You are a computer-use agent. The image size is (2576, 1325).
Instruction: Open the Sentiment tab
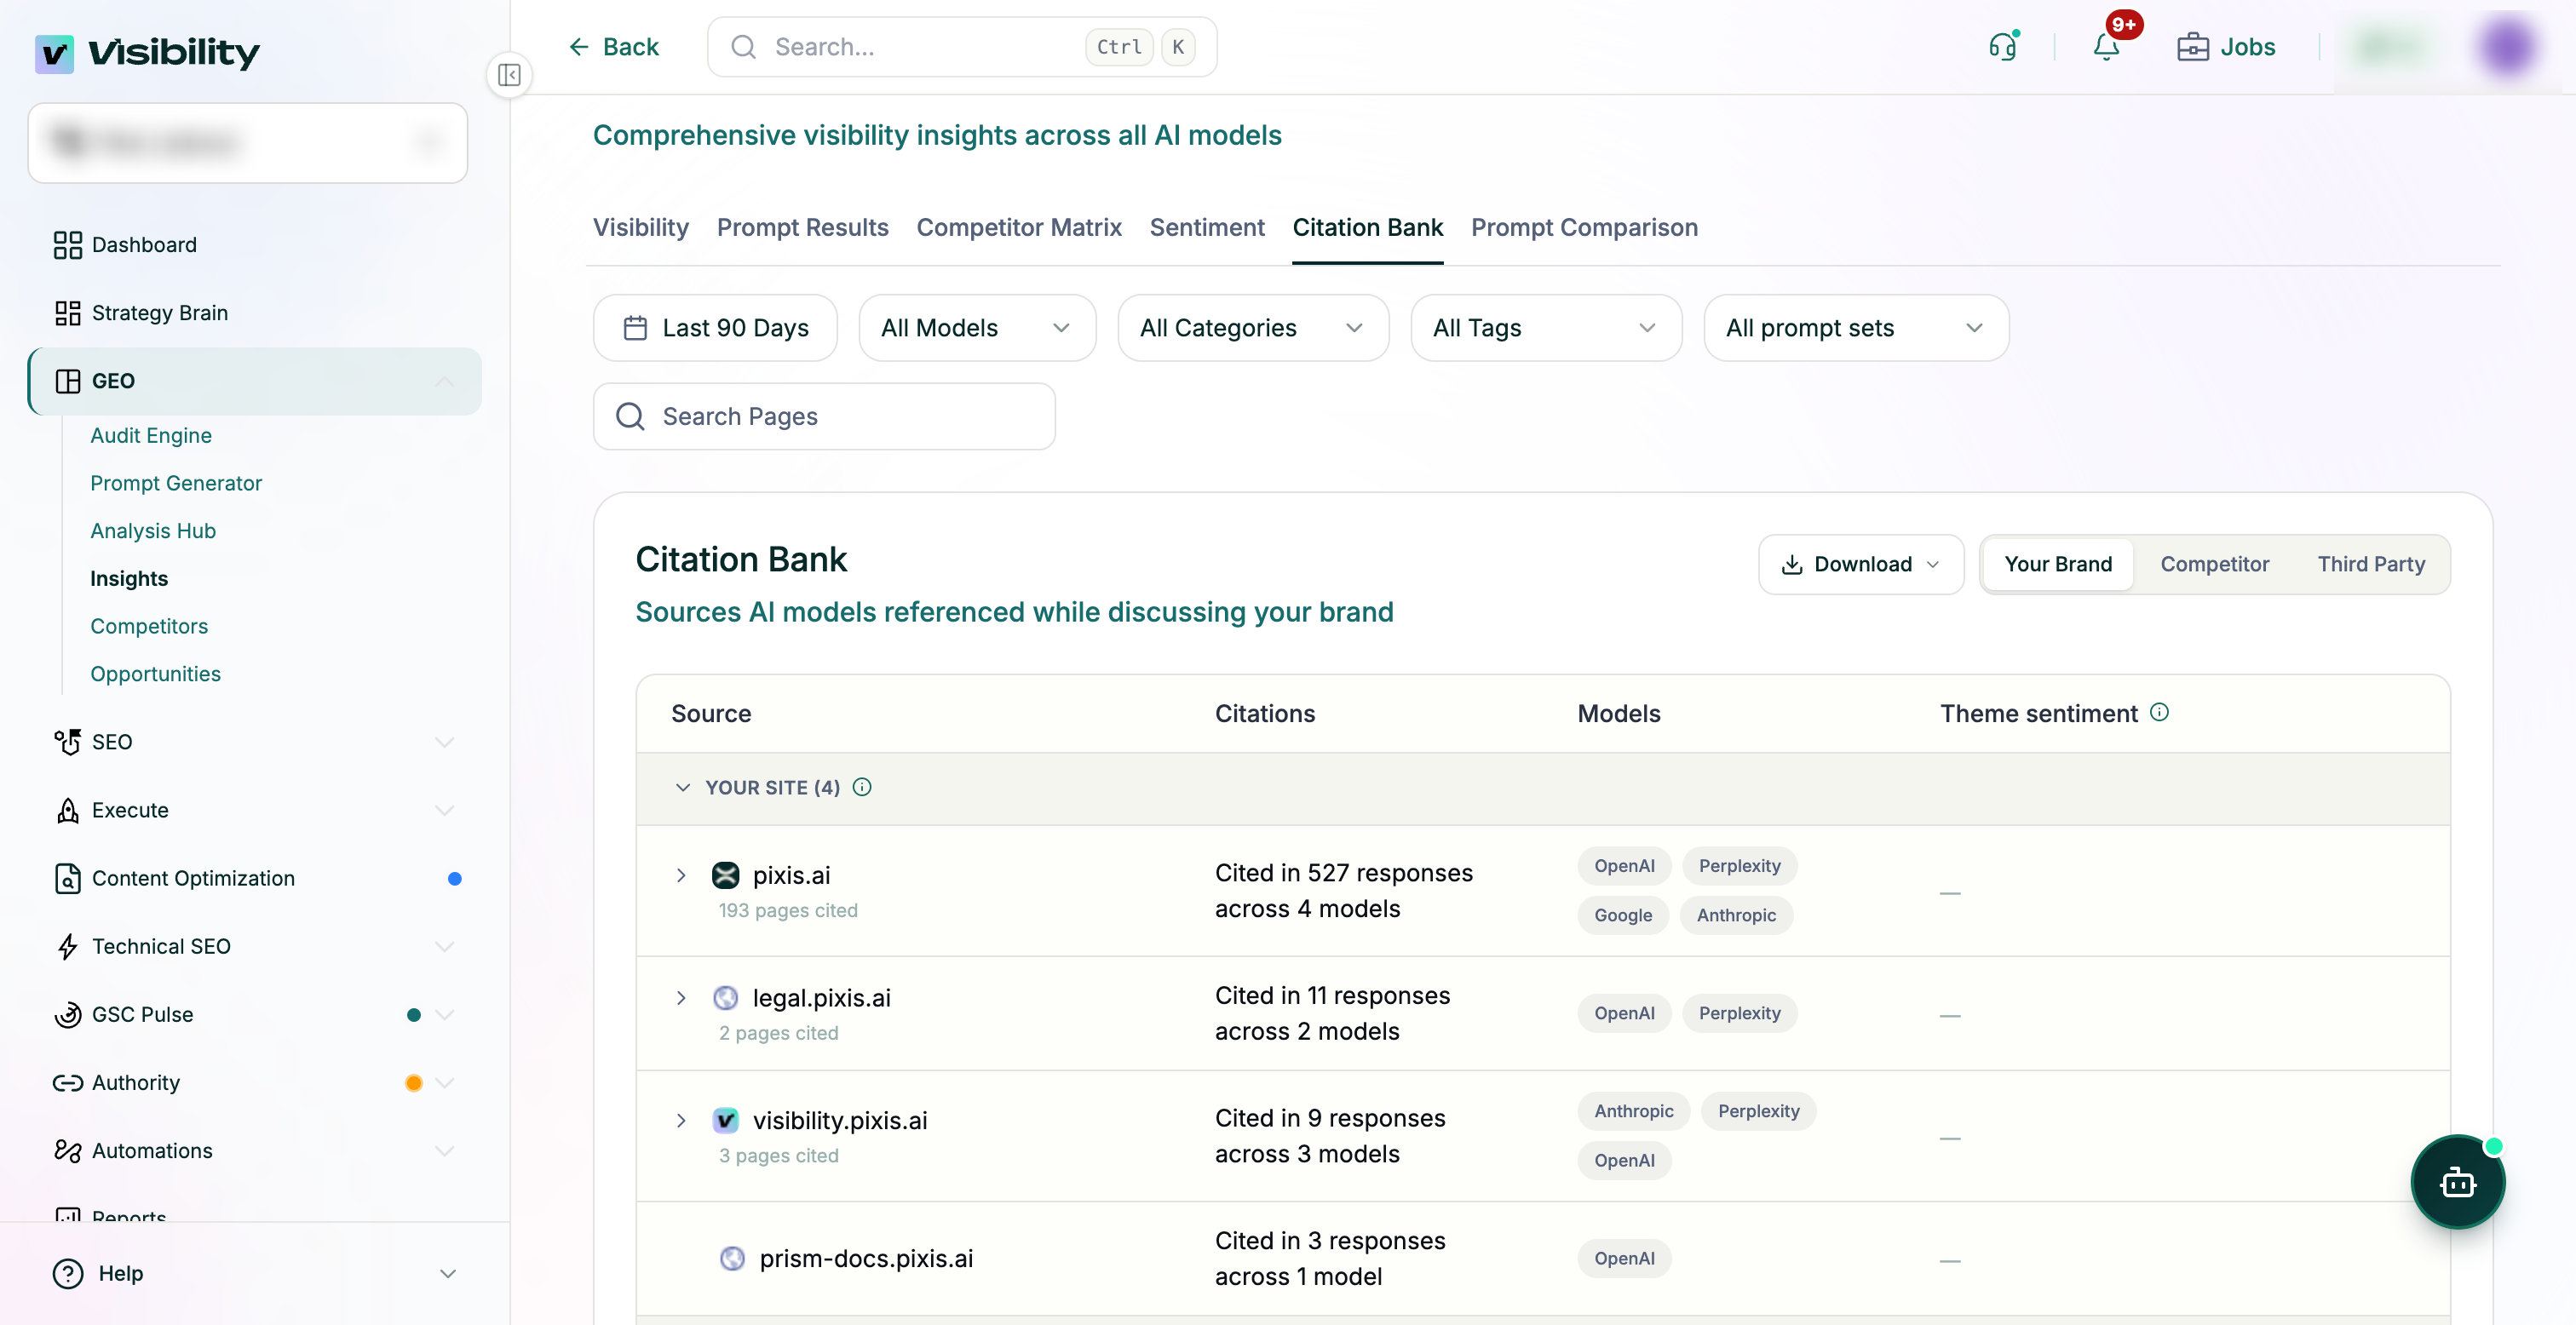pos(1206,228)
